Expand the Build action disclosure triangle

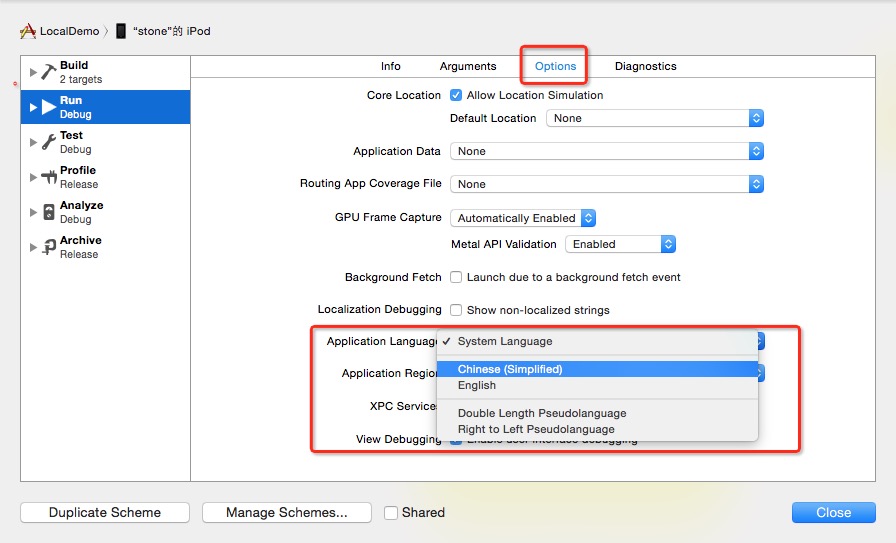[x=33, y=72]
